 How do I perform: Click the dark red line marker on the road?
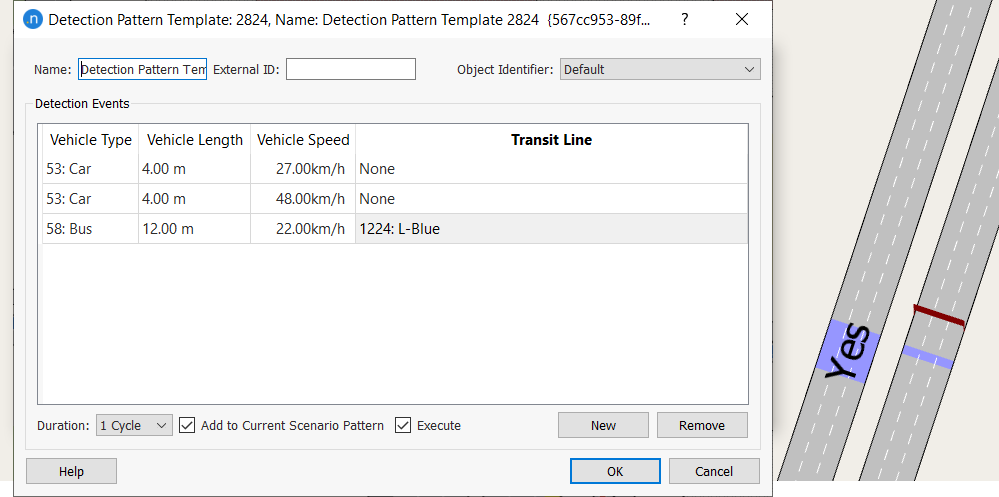[x=939, y=315]
